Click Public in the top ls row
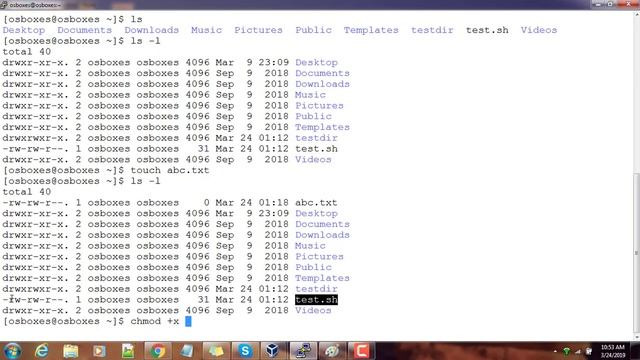 pos(313,30)
